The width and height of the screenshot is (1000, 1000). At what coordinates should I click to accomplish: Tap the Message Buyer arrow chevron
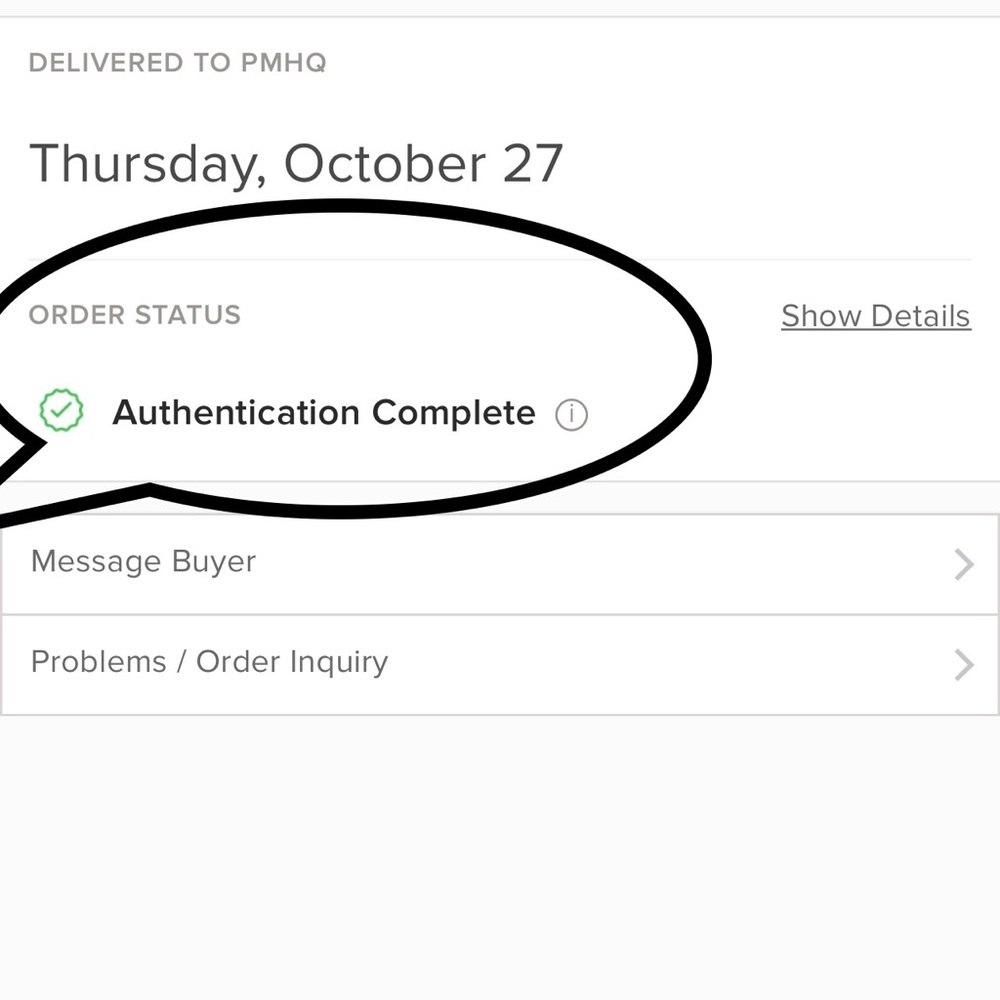964,565
